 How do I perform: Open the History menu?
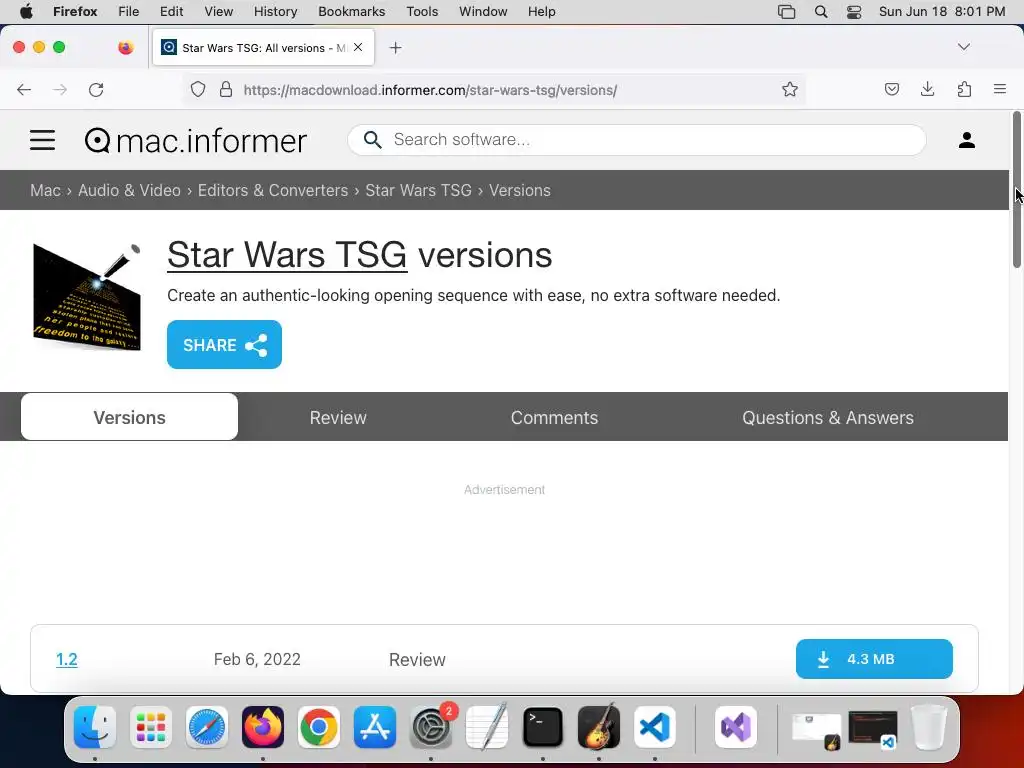tap(275, 11)
